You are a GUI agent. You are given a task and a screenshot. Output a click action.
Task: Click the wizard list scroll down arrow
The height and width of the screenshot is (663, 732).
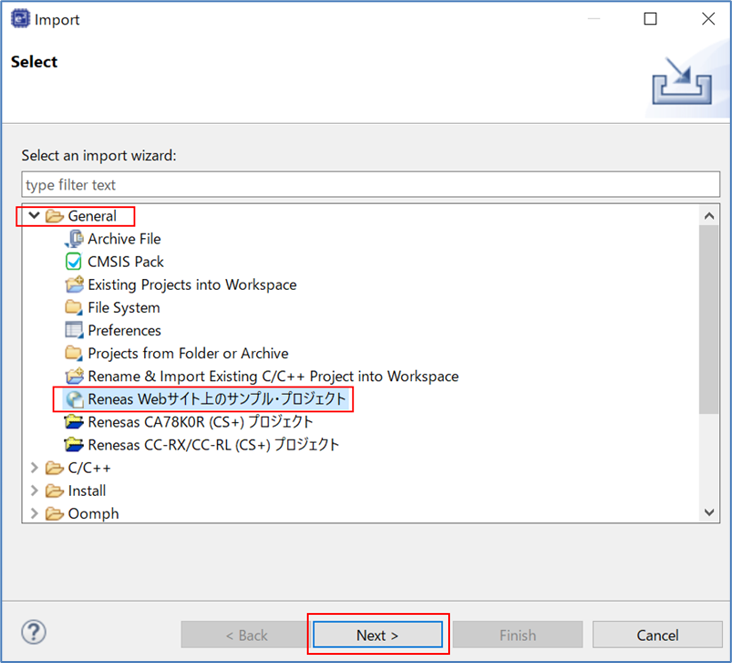point(709,512)
